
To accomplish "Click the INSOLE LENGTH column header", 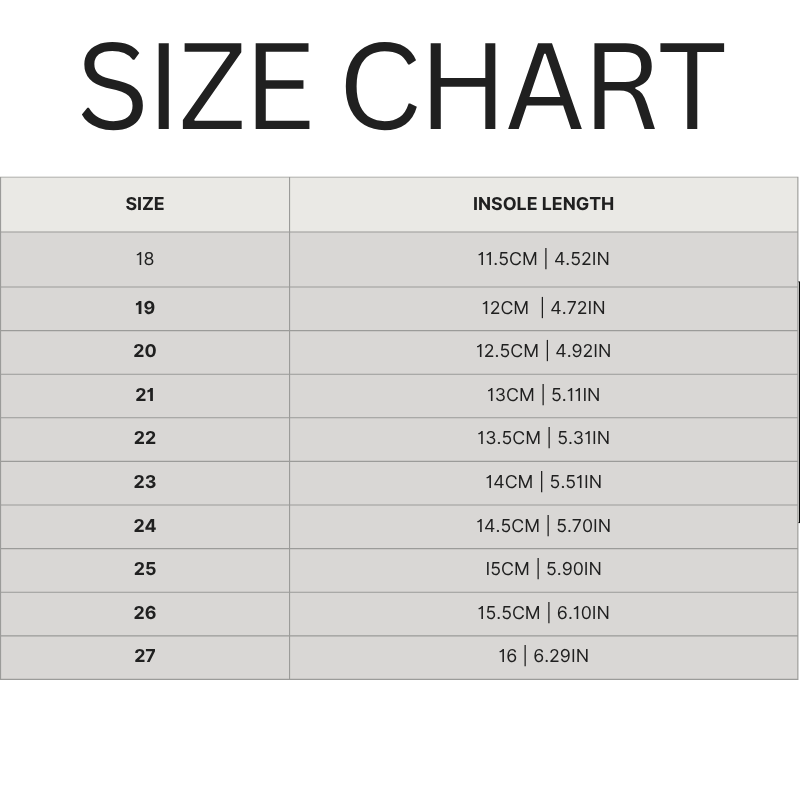I will click(x=543, y=204).
